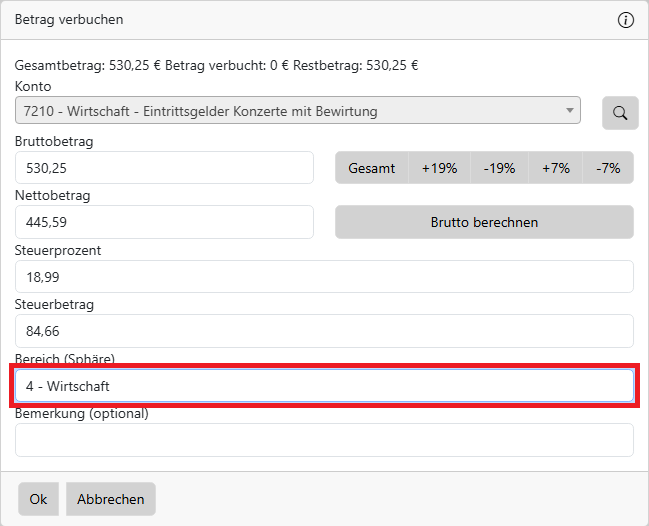Screen dimensions: 649x526
Task: Click the Gesamtbetrag summary text line
Action: pyautogui.click(x=216, y=66)
